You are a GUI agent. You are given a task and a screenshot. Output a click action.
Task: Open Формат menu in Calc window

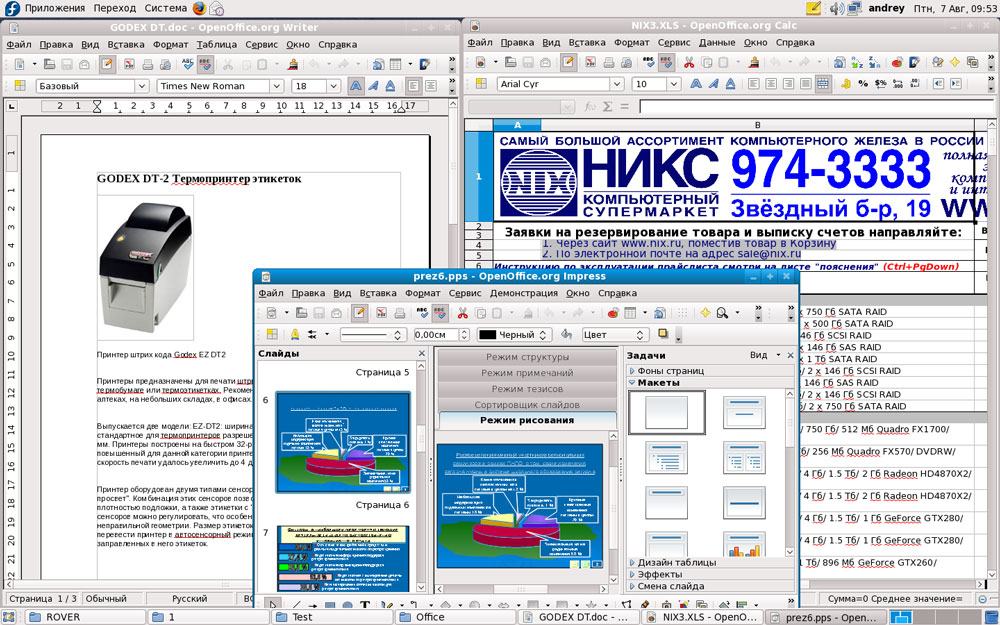pos(631,43)
